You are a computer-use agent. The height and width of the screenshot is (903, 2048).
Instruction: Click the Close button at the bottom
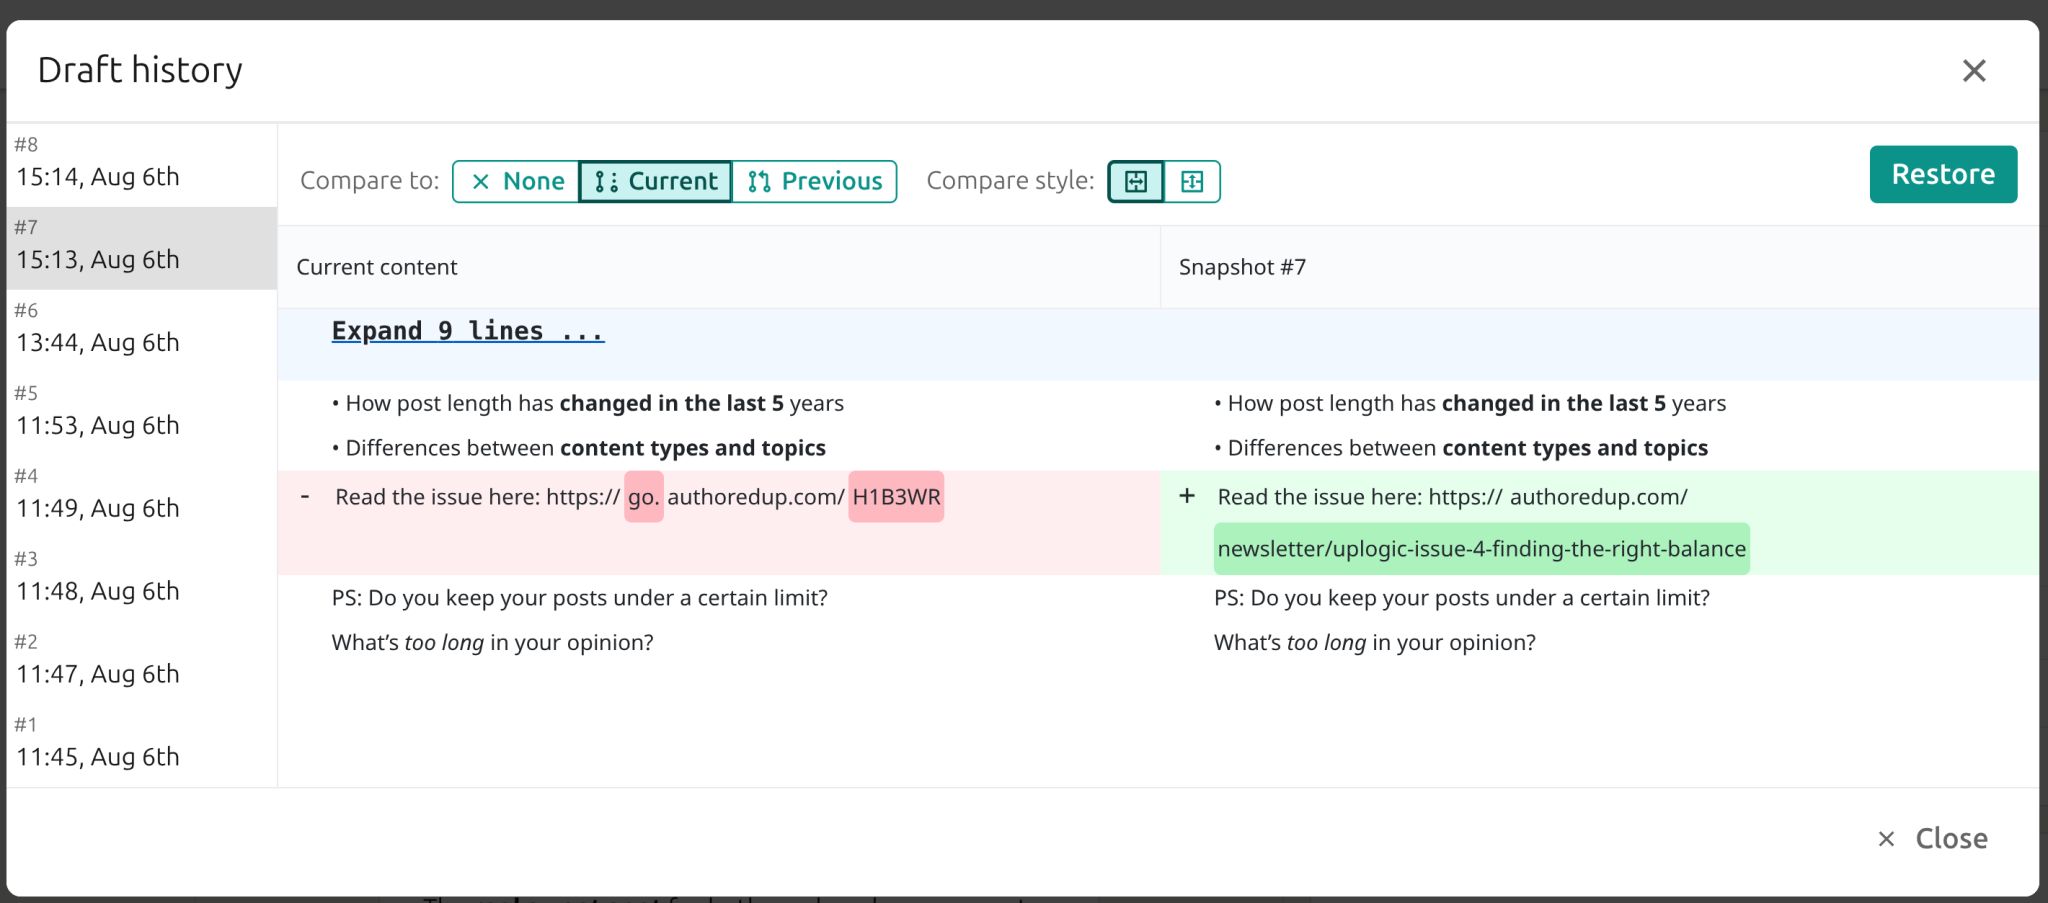pyautogui.click(x=1932, y=838)
